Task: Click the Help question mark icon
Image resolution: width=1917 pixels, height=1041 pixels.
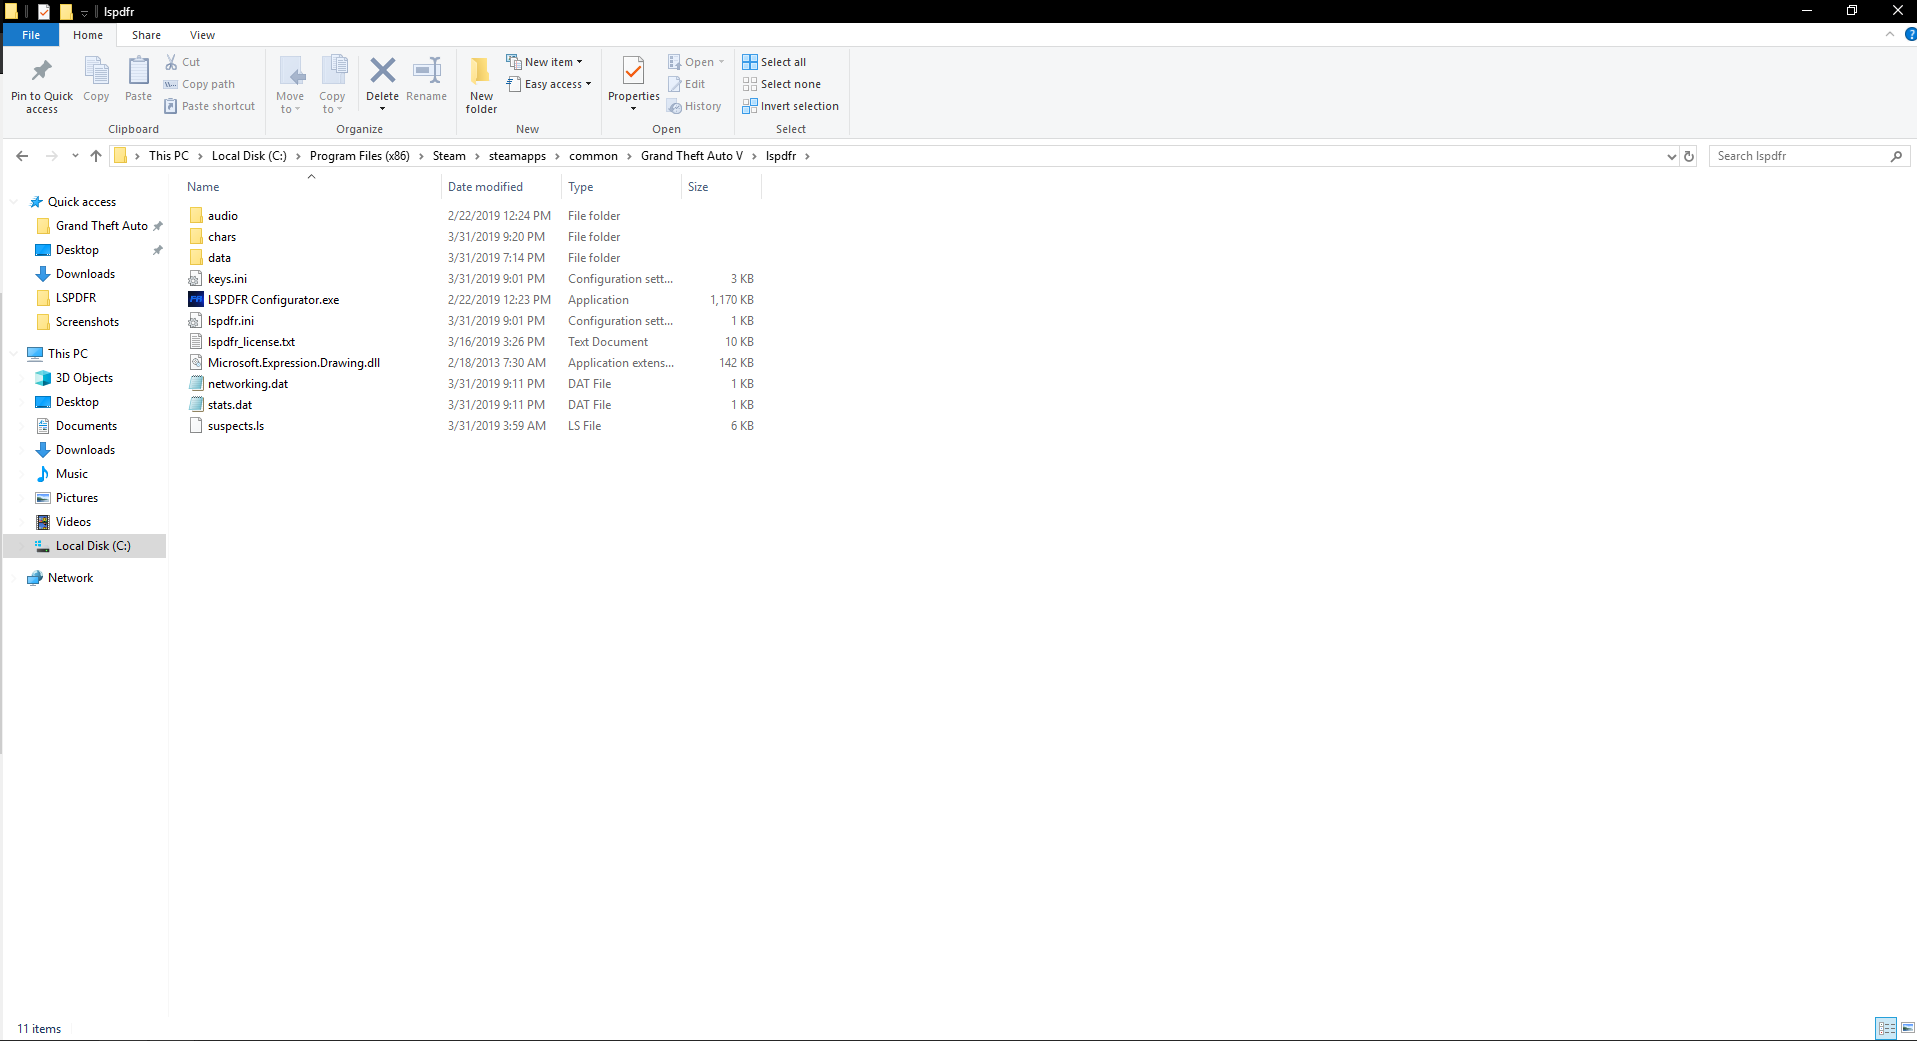Action: point(1910,34)
